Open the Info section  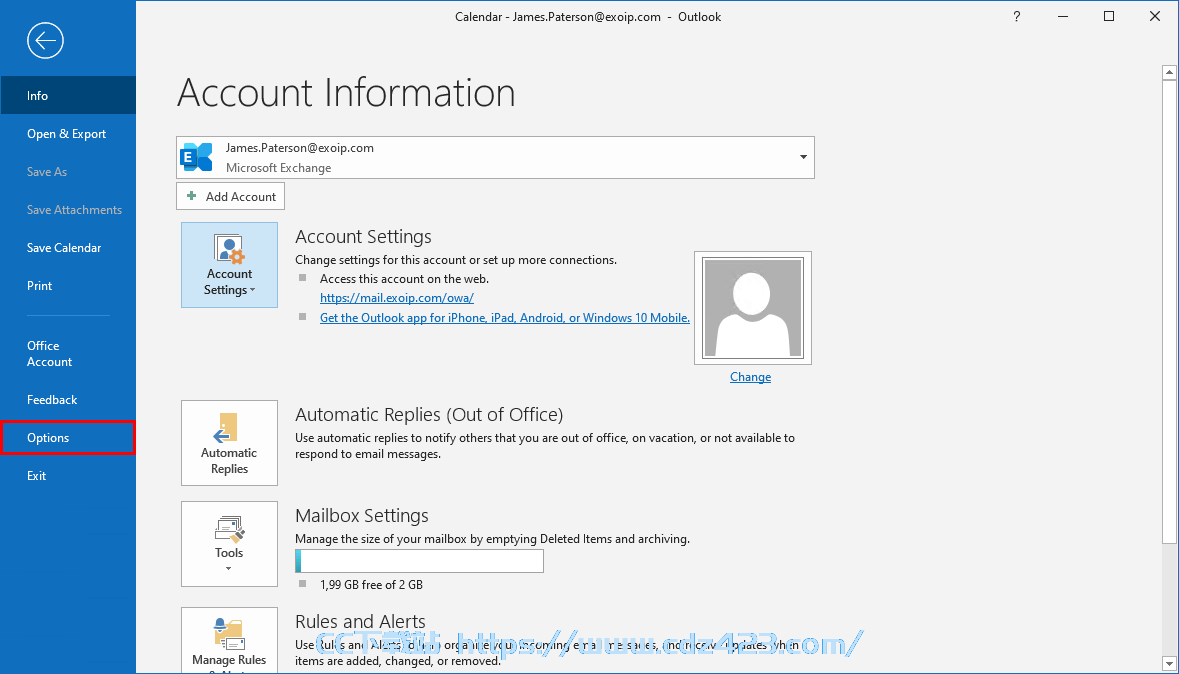(x=68, y=96)
